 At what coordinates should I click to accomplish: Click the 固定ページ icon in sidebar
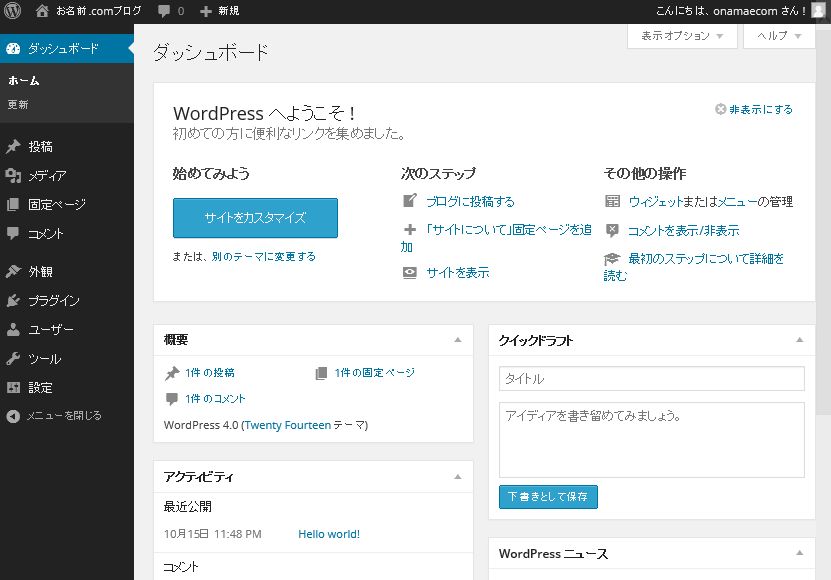[x=13, y=204]
